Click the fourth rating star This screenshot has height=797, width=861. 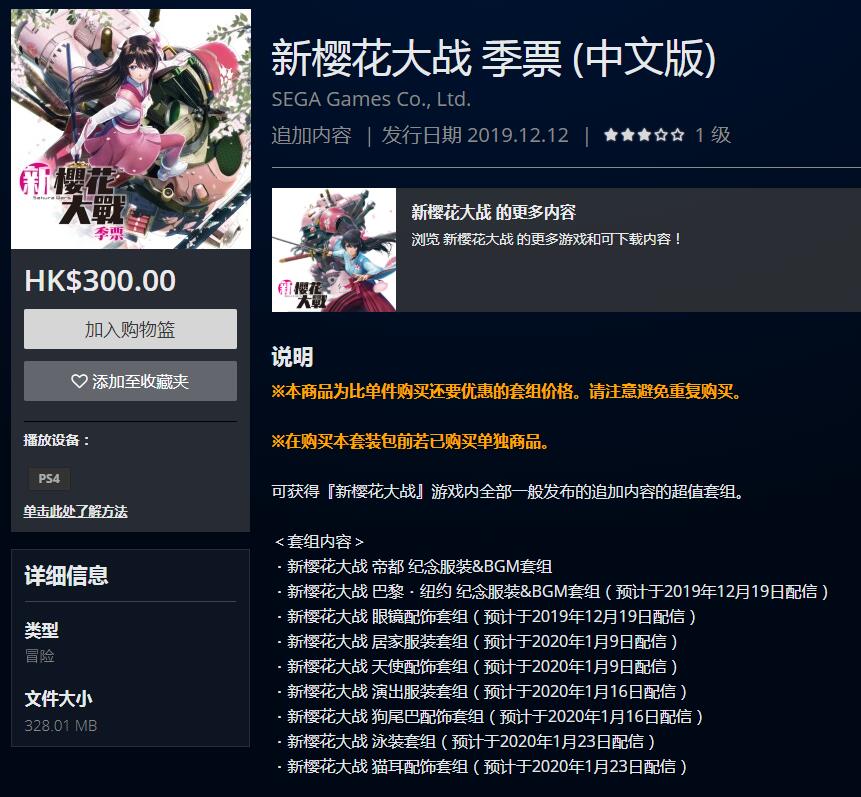click(x=661, y=135)
